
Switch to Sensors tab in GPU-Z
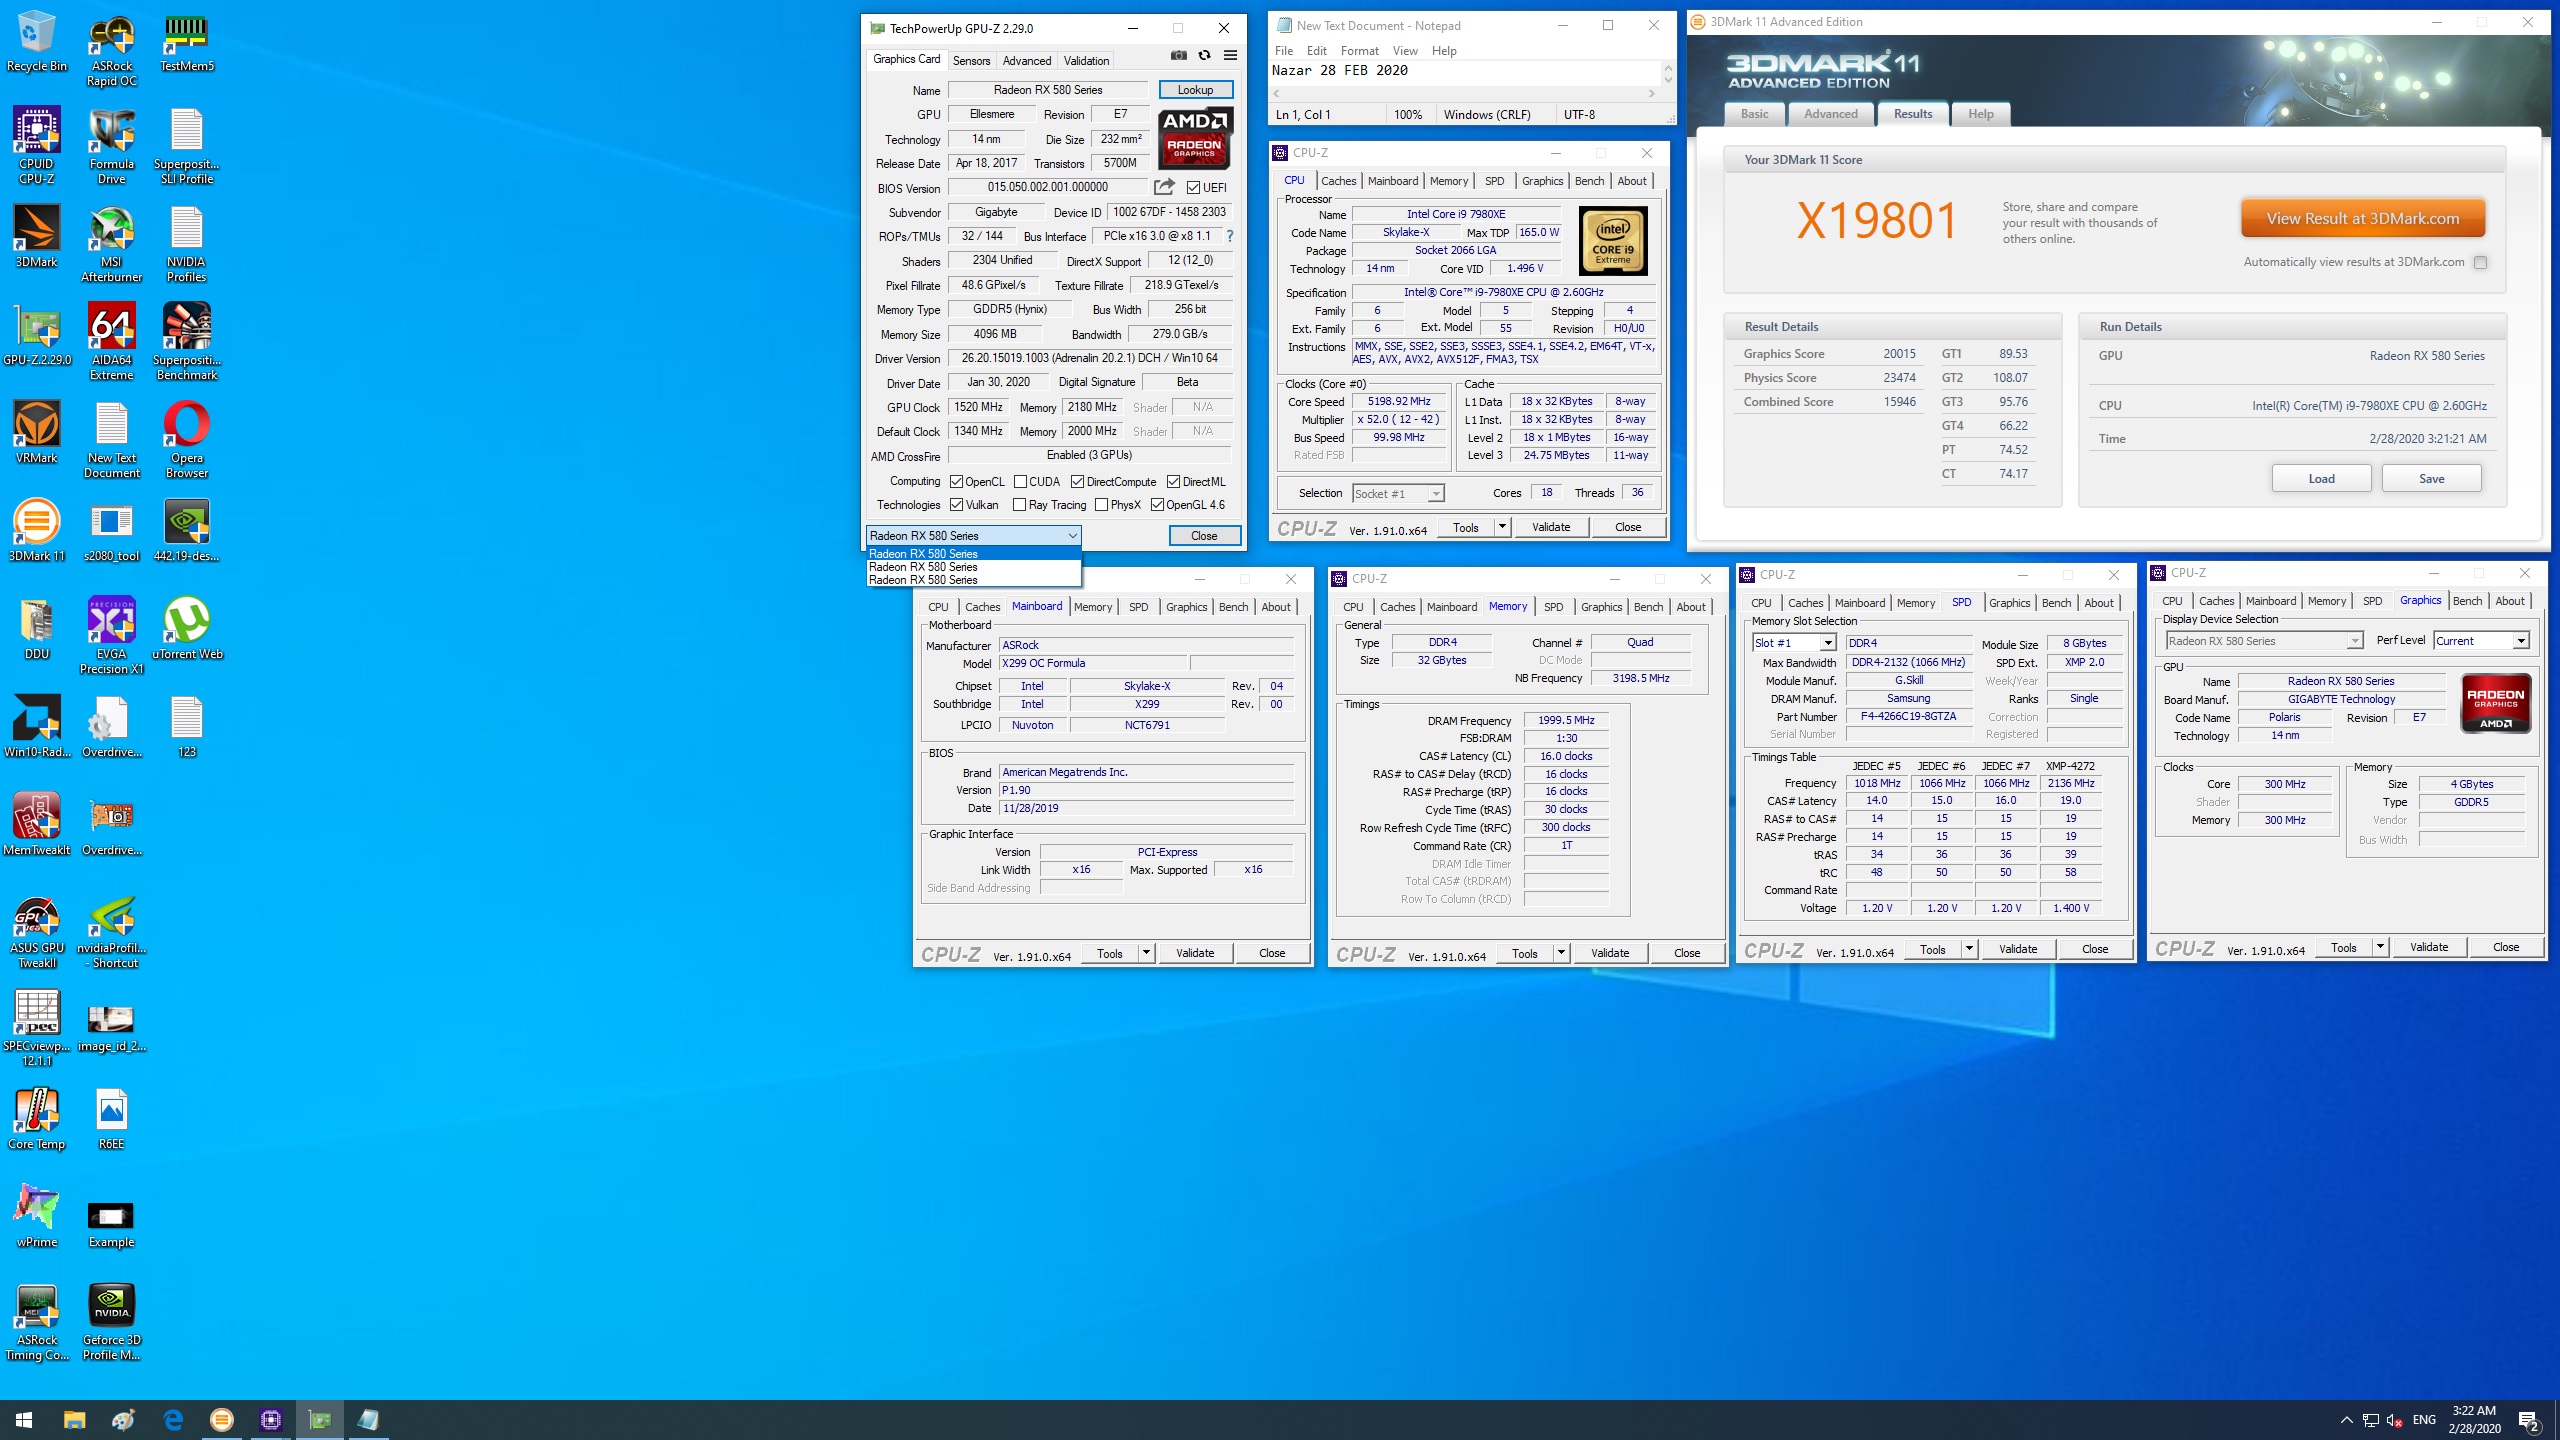tap(971, 60)
